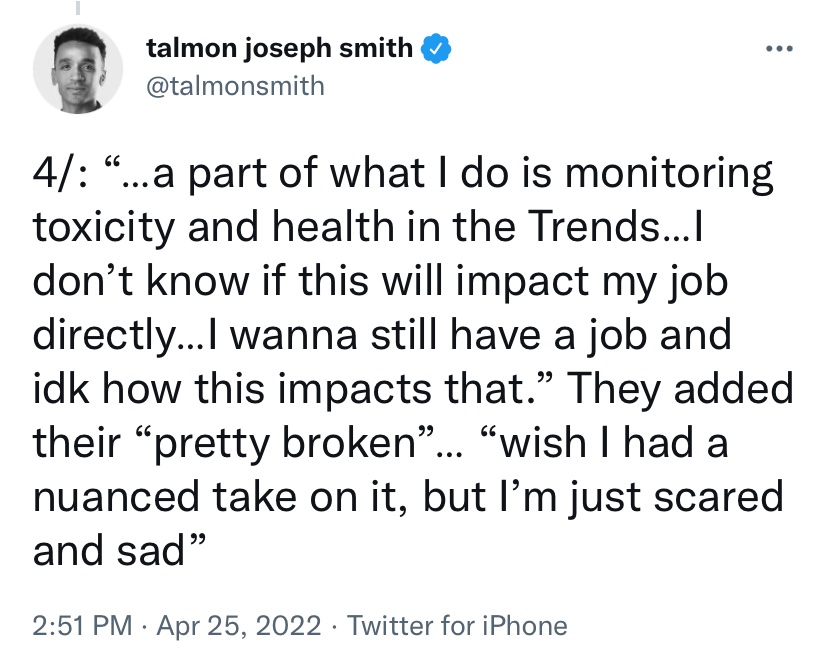
Task: Click the display name talmon joseph smith
Action: point(279,48)
